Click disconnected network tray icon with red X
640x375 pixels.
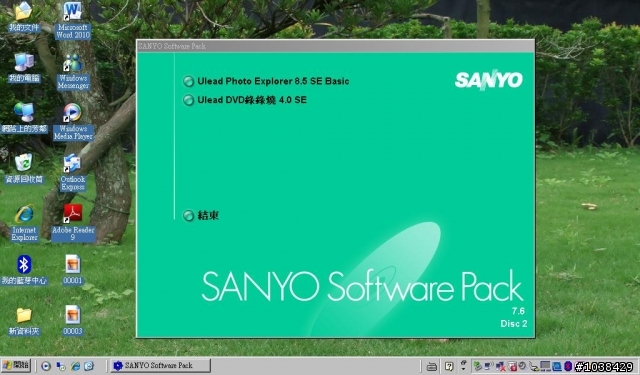coord(500,366)
